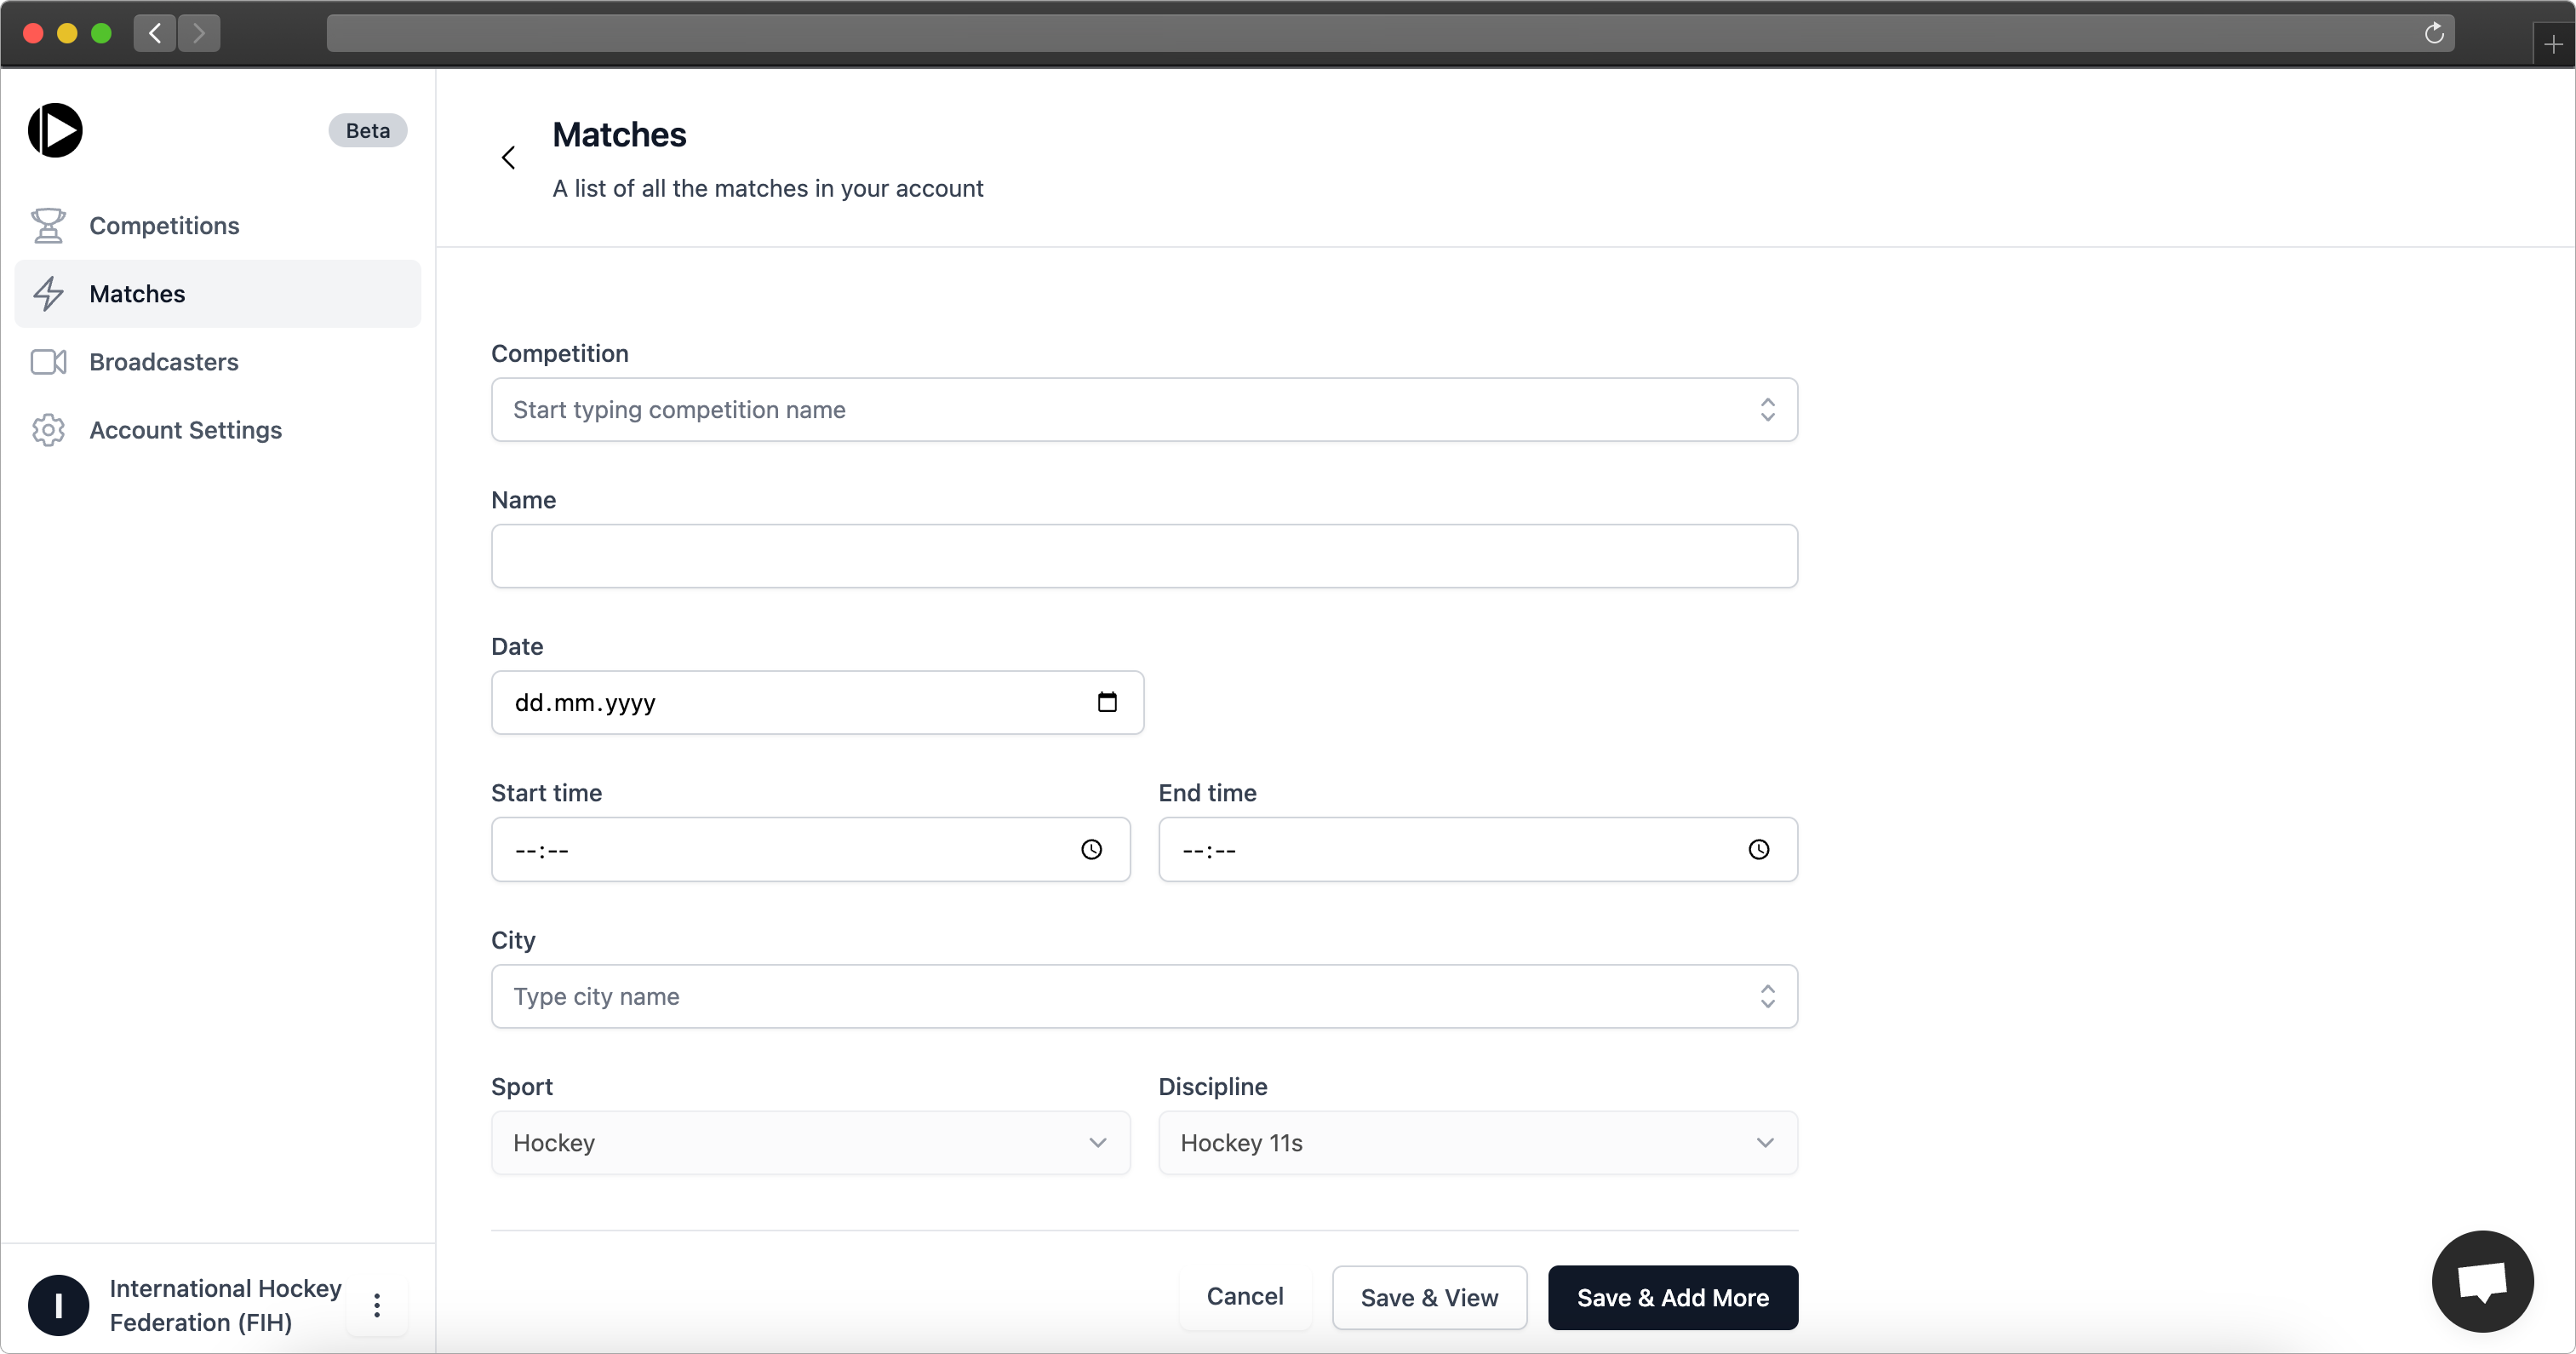
Task: Toggle the End time input field
Action: [x=1760, y=849]
